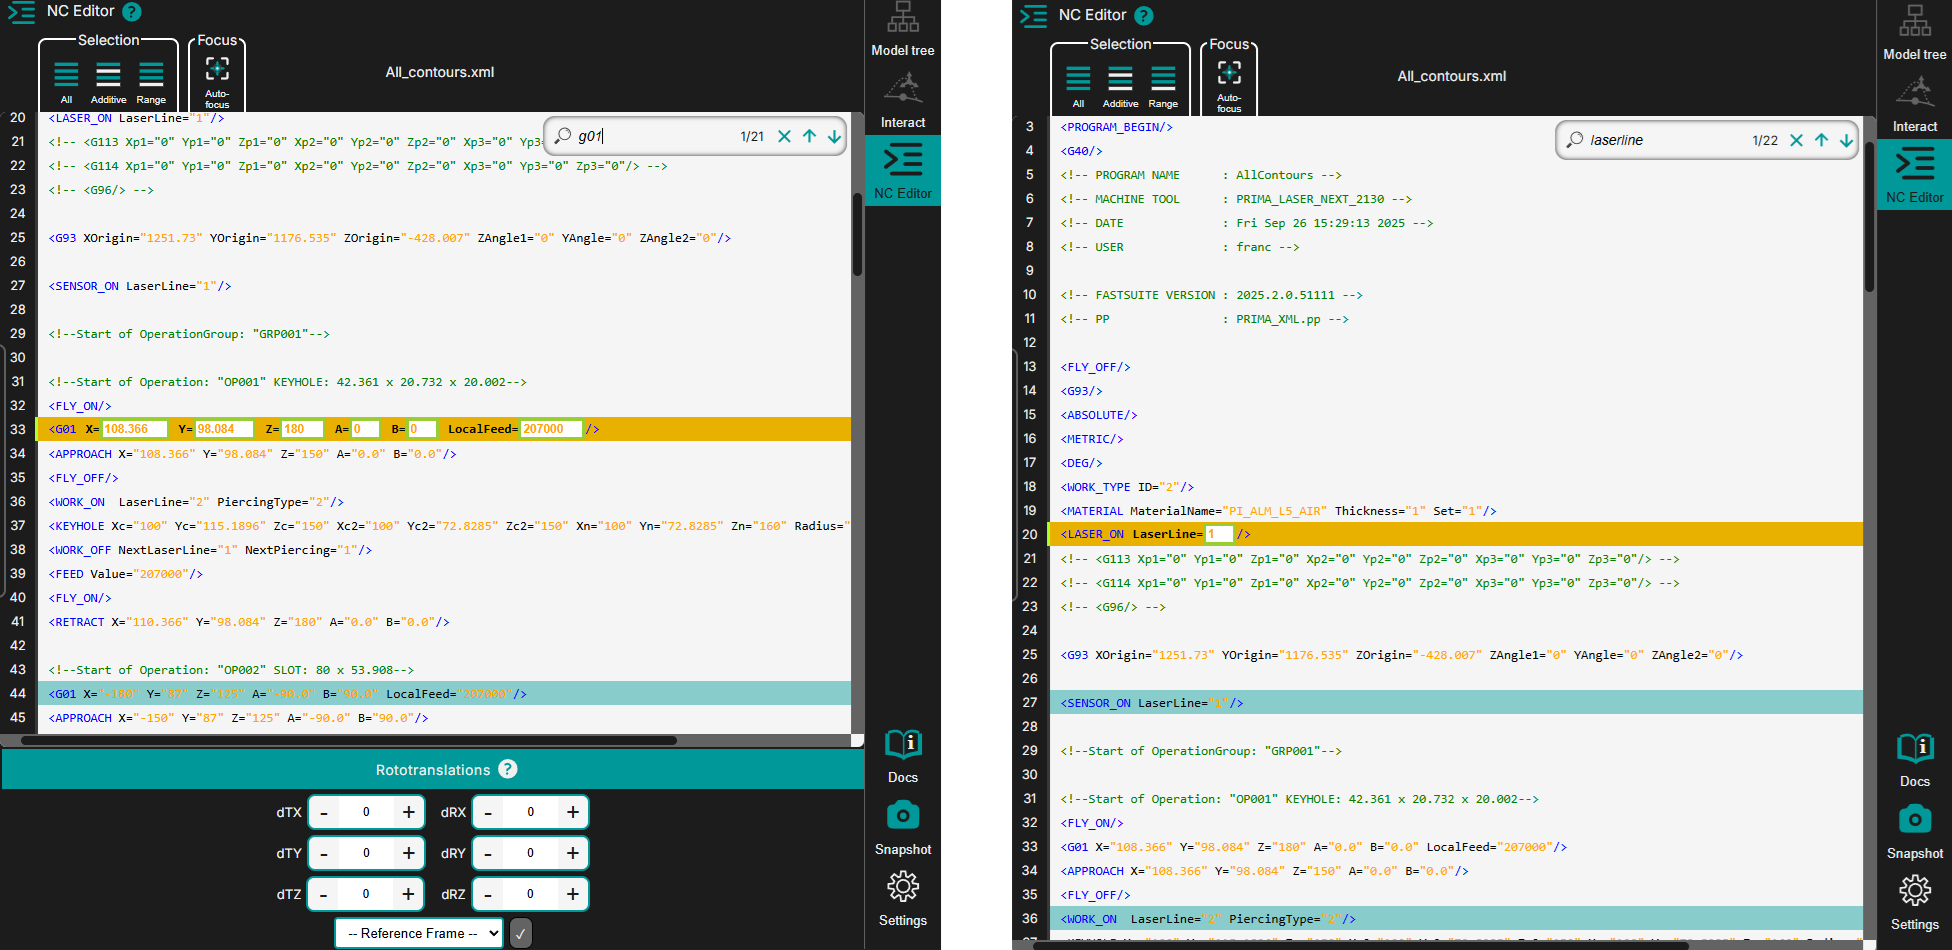
Task: Decrease dRZ with the minus button
Action: pyautogui.click(x=488, y=894)
